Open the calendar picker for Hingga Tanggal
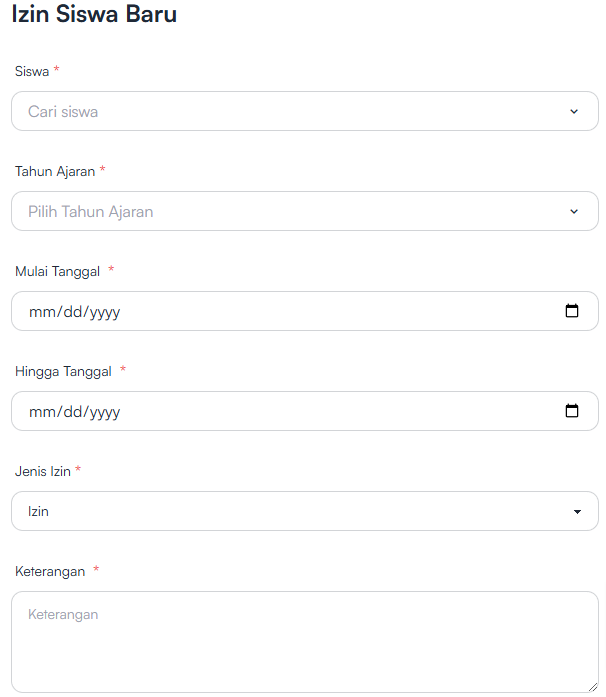 (x=571, y=411)
